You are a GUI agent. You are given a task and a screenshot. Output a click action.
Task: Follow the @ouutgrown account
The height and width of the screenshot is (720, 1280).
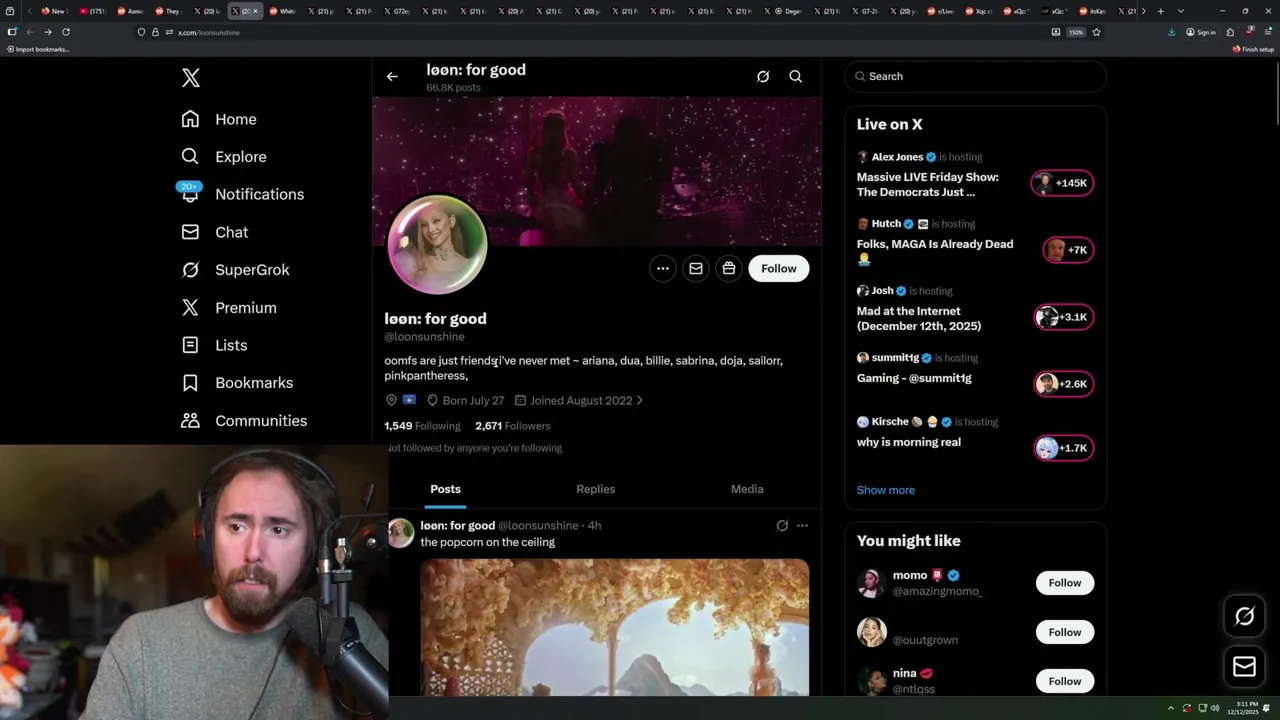tap(1065, 632)
